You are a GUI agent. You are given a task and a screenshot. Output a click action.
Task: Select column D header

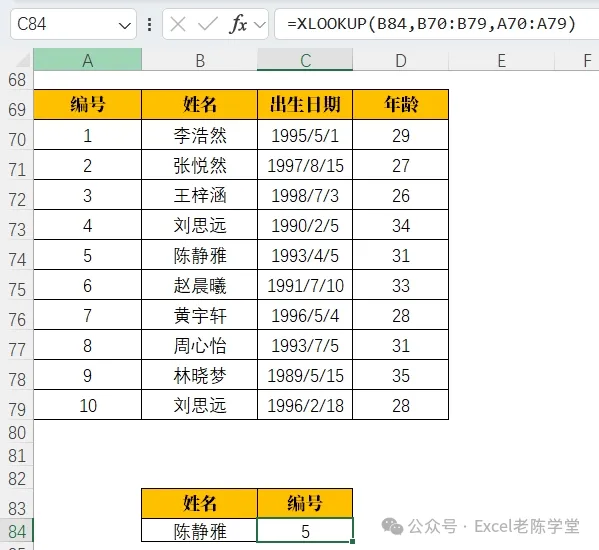click(400, 60)
